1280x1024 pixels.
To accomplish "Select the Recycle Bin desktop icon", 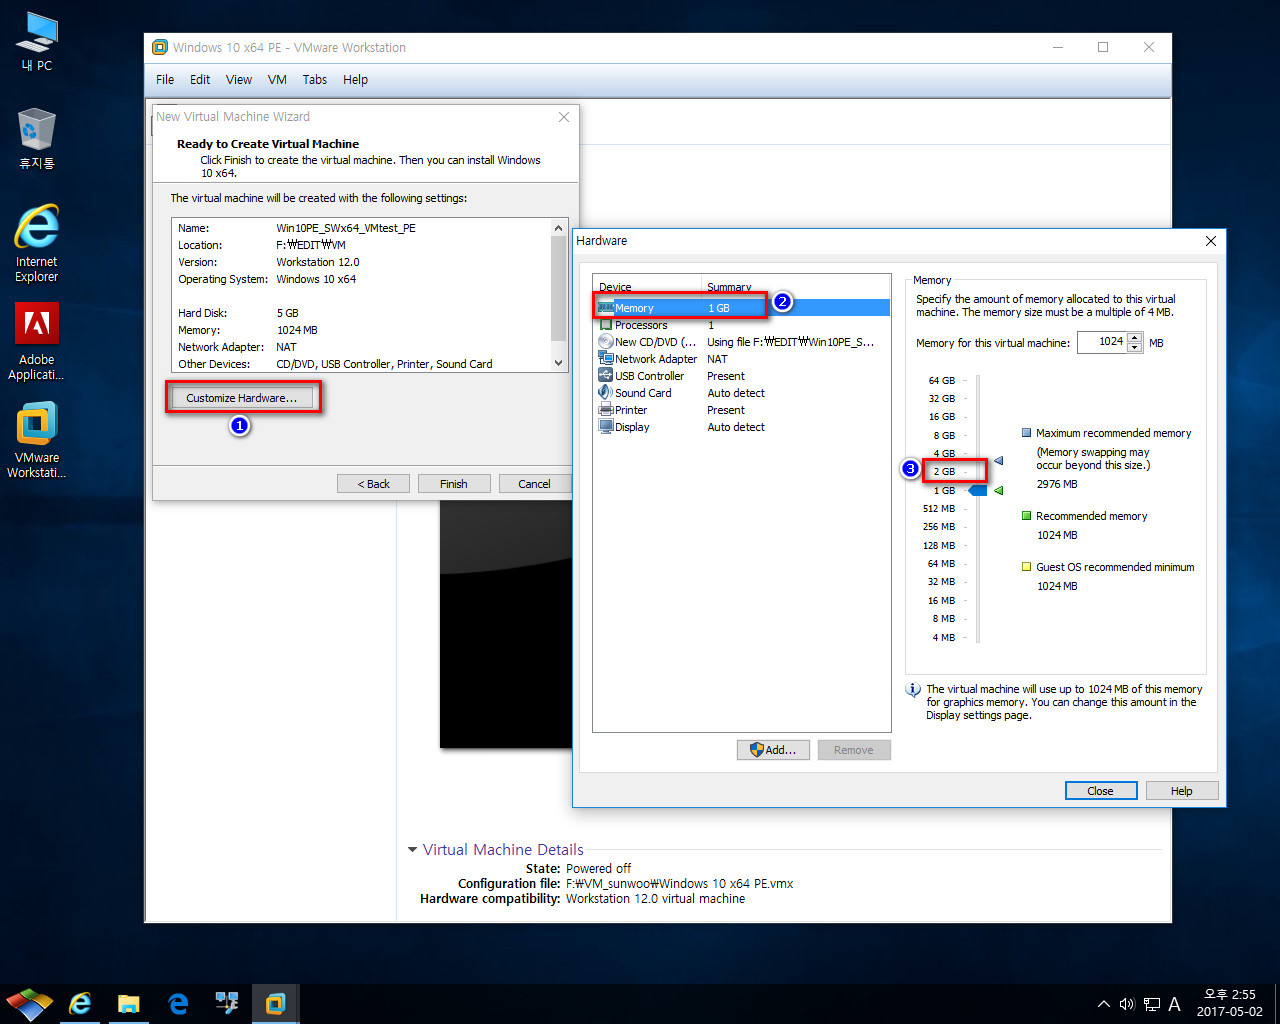I will 37,138.
